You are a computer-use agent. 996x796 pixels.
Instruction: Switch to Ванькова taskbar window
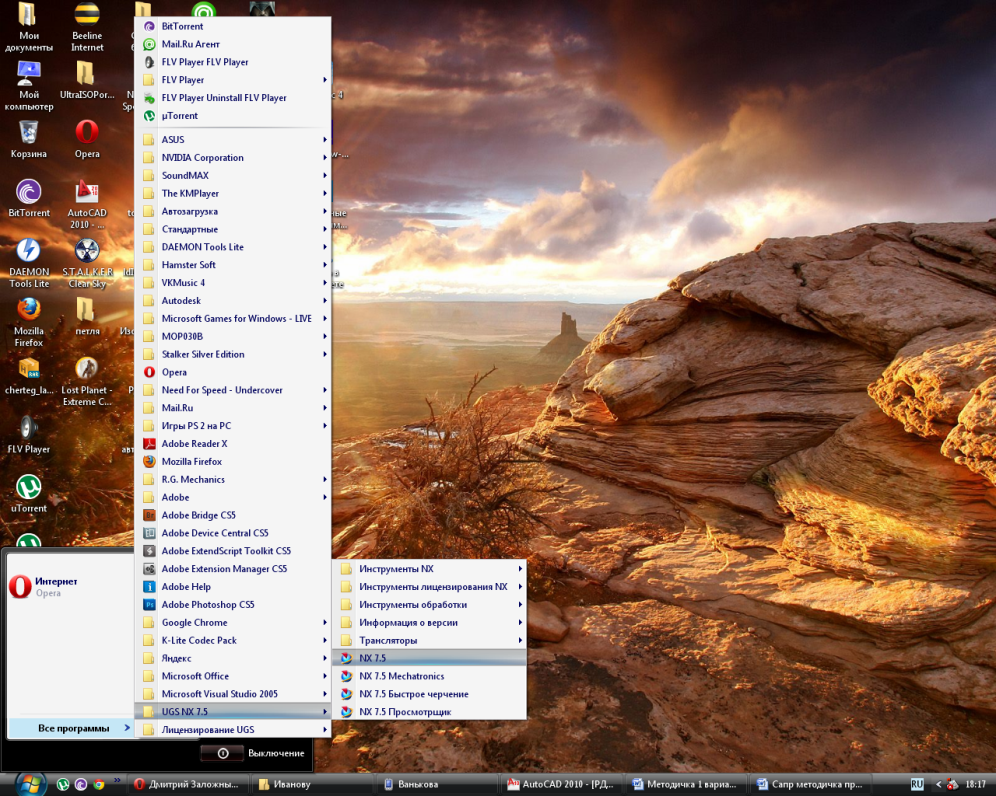pos(436,785)
